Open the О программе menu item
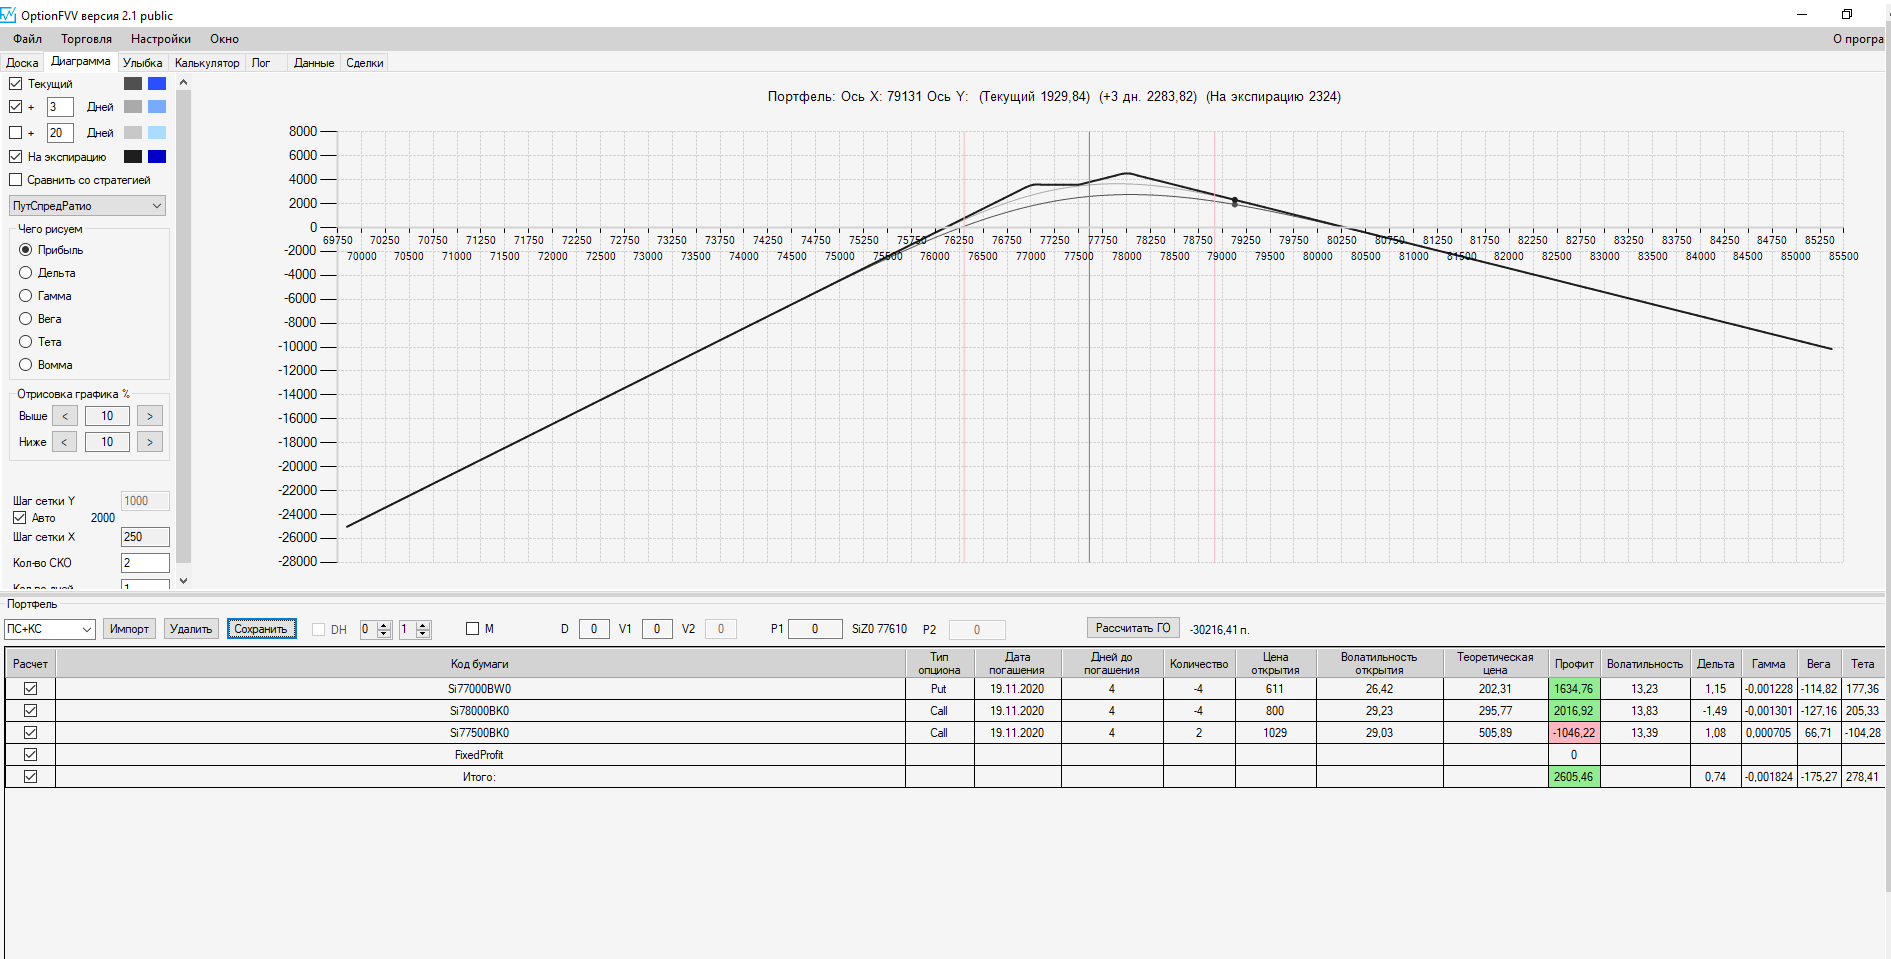1891x959 pixels. [x=1858, y=39]
